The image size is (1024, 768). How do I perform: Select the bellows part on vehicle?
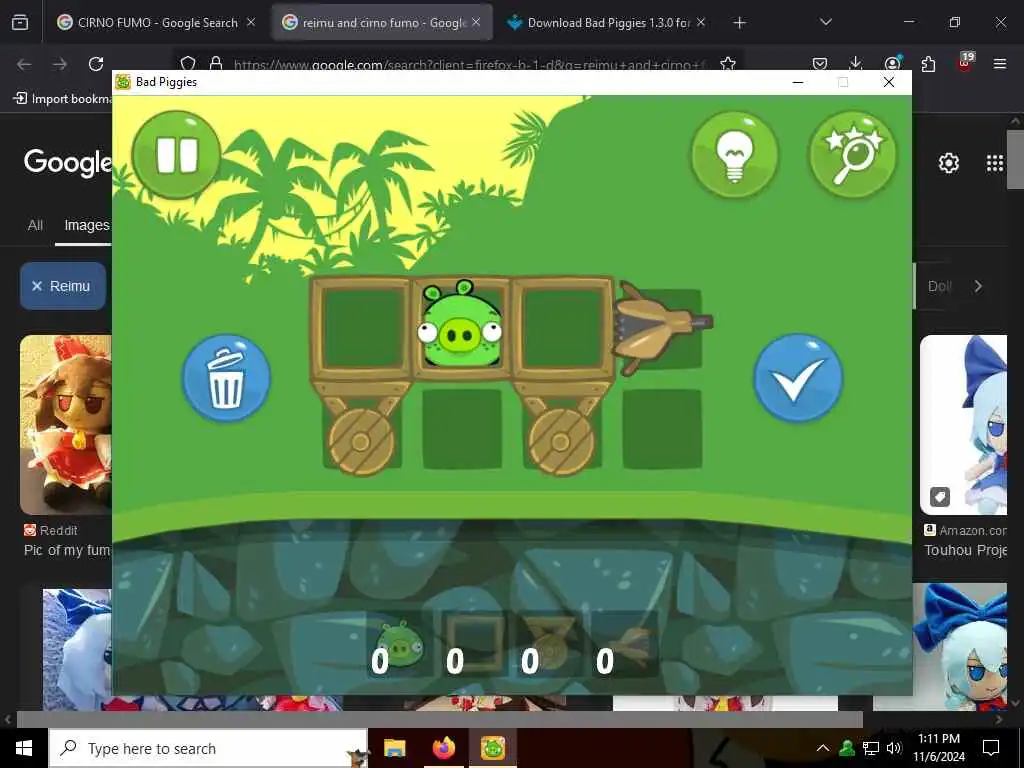(662, 327)
